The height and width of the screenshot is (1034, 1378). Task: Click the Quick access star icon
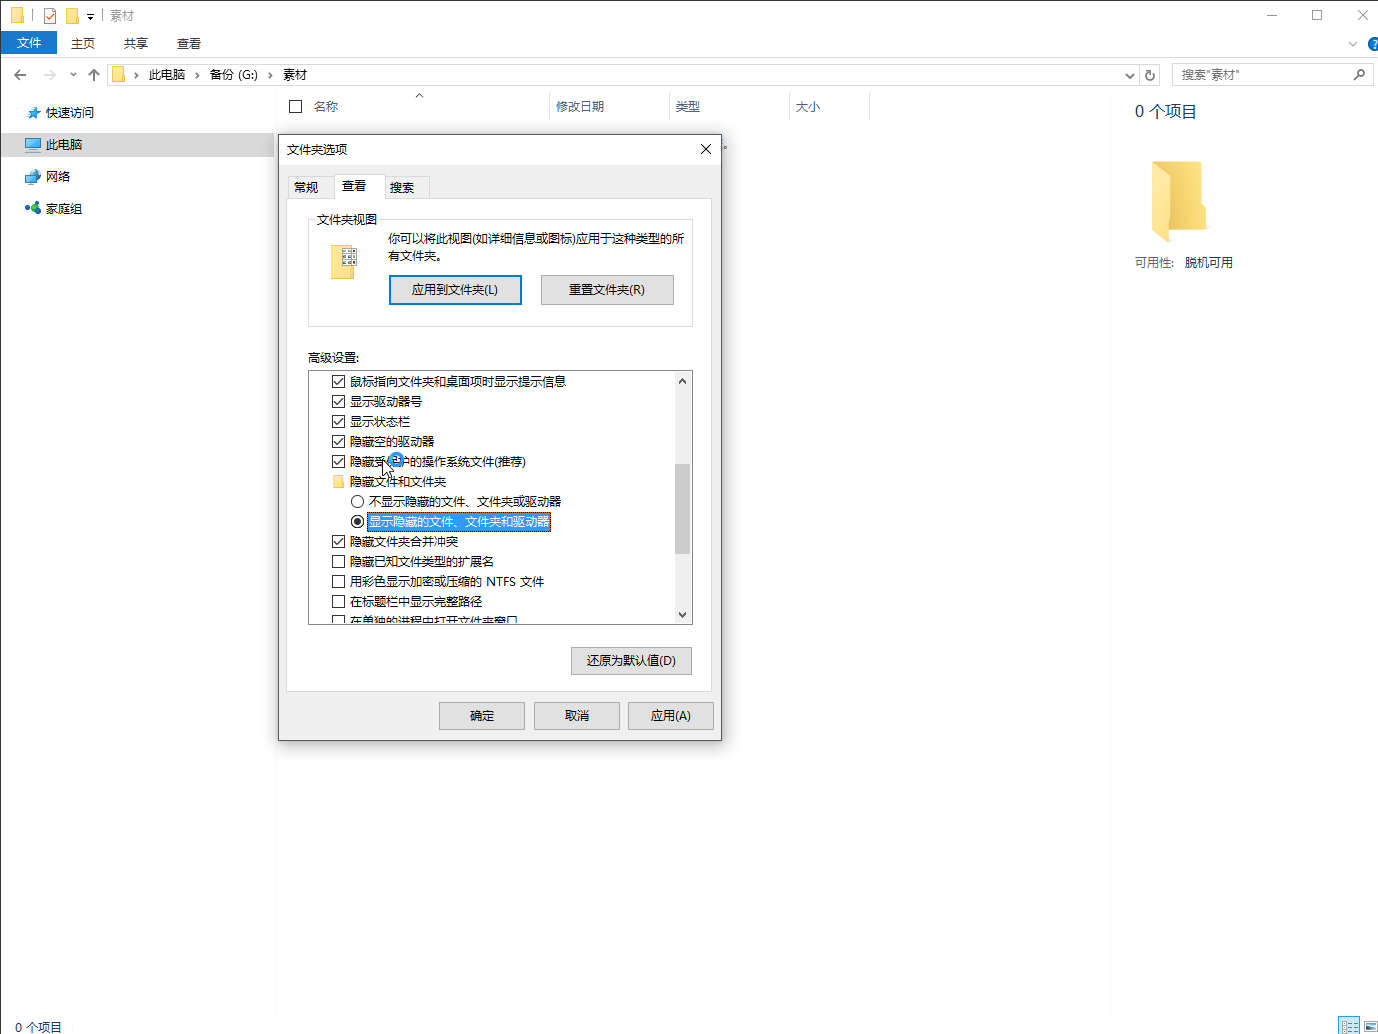(34, 113)
